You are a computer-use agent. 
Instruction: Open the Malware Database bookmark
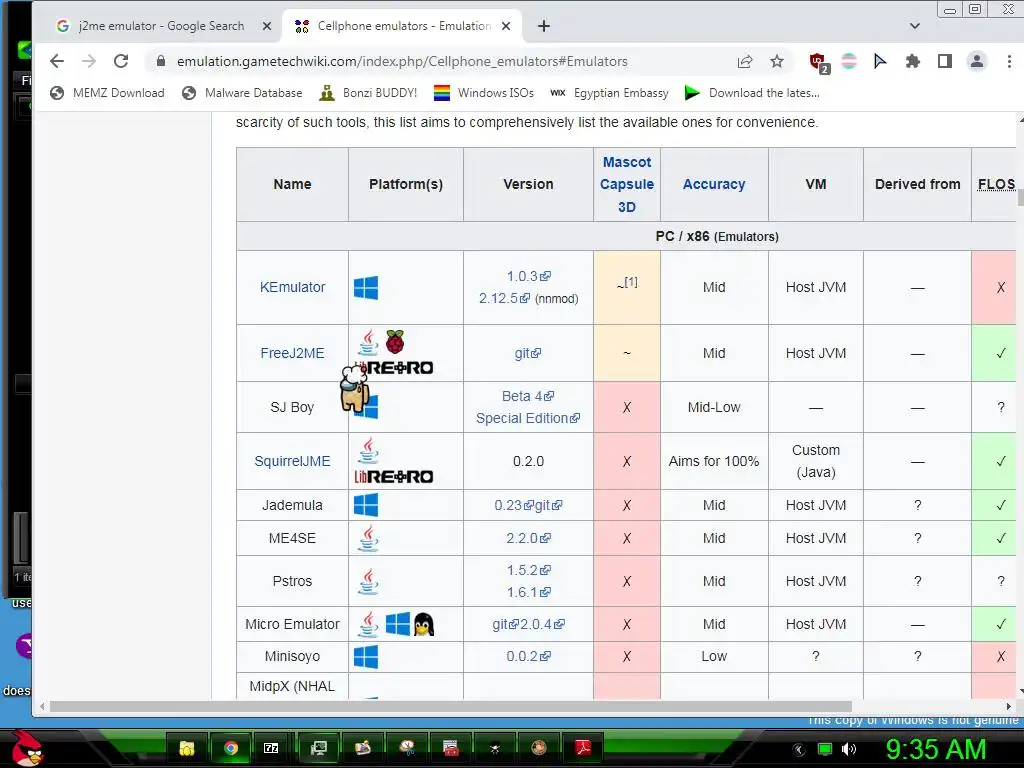242,93
